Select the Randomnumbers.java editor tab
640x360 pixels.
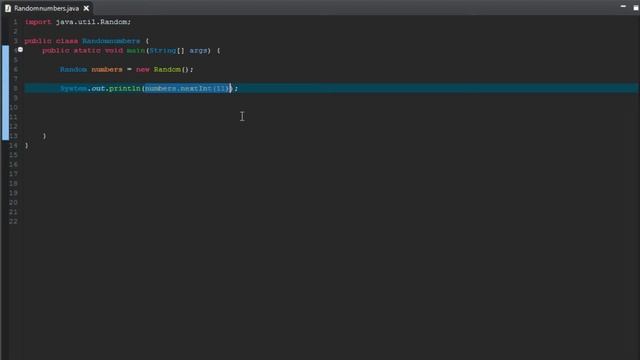coord(47,8)
